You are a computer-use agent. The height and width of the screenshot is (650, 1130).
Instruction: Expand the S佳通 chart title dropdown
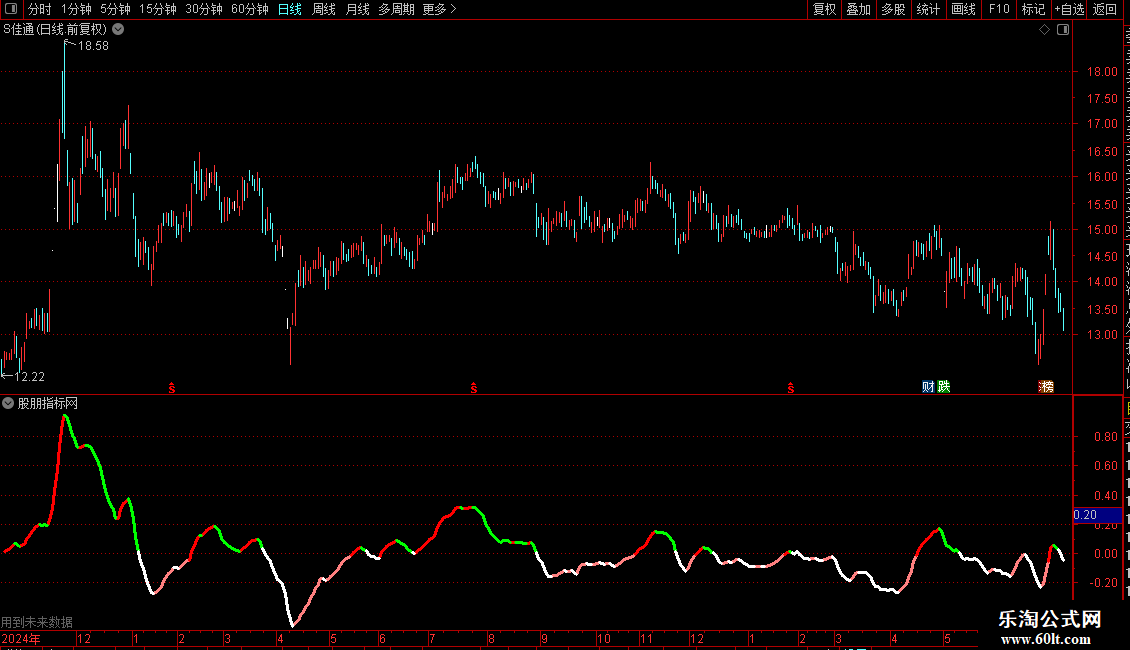tap(118, 30)
